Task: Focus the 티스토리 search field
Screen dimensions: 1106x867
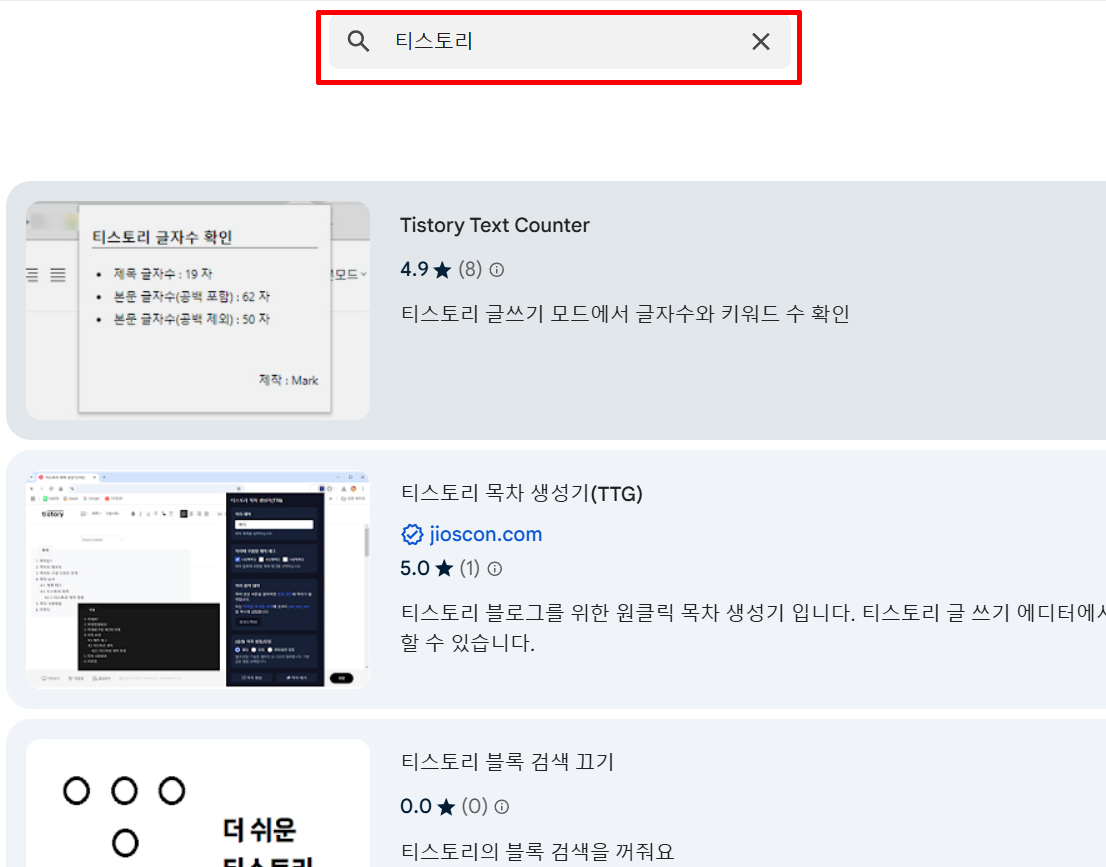Action: tap(559, 42)
